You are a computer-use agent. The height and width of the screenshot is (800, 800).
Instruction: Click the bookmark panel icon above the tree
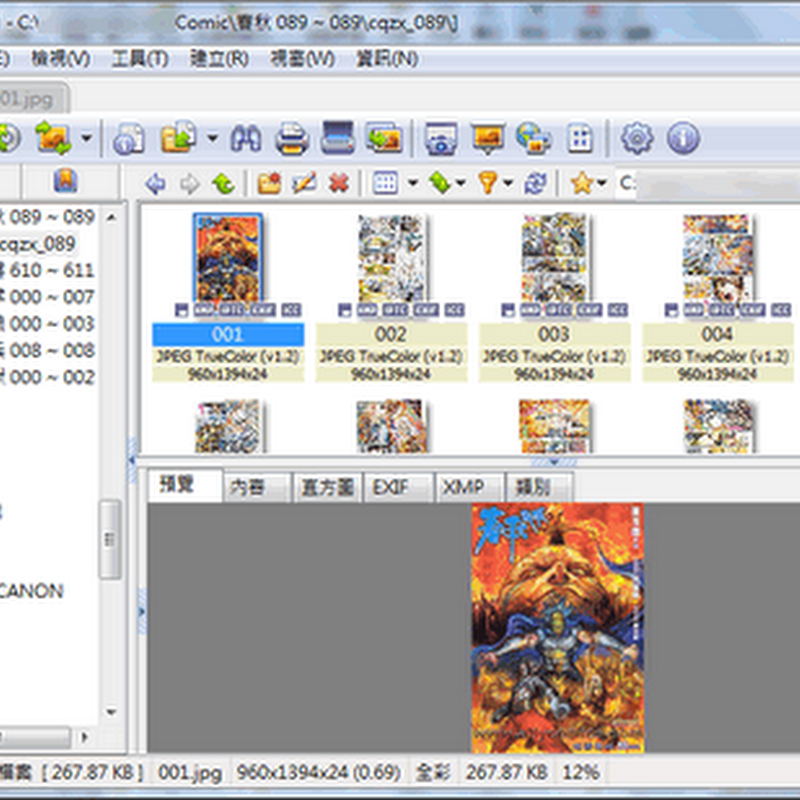[x=66, y=181]
